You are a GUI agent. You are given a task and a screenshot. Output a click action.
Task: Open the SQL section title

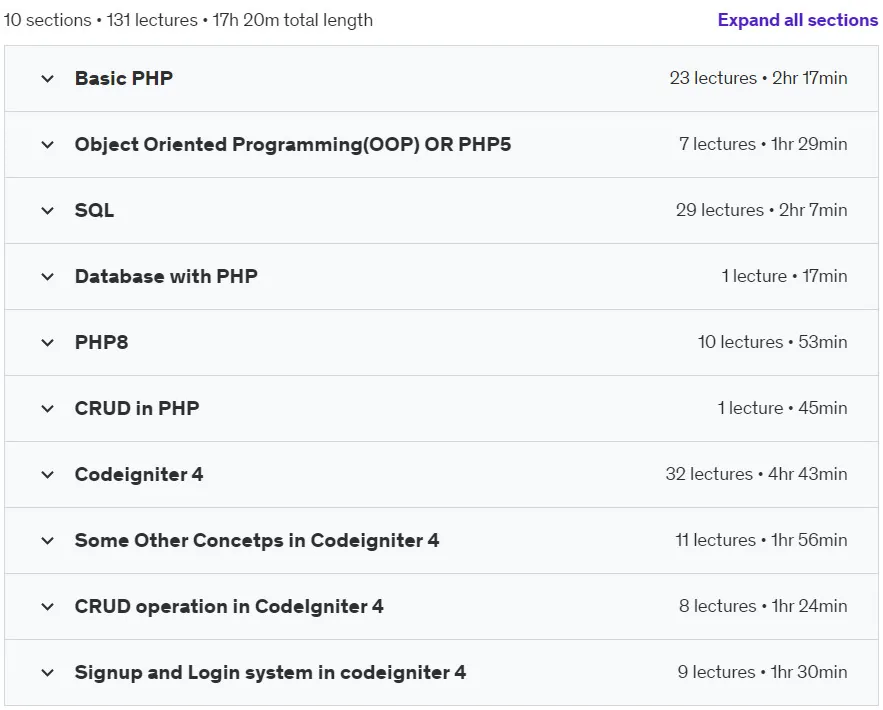95,210
